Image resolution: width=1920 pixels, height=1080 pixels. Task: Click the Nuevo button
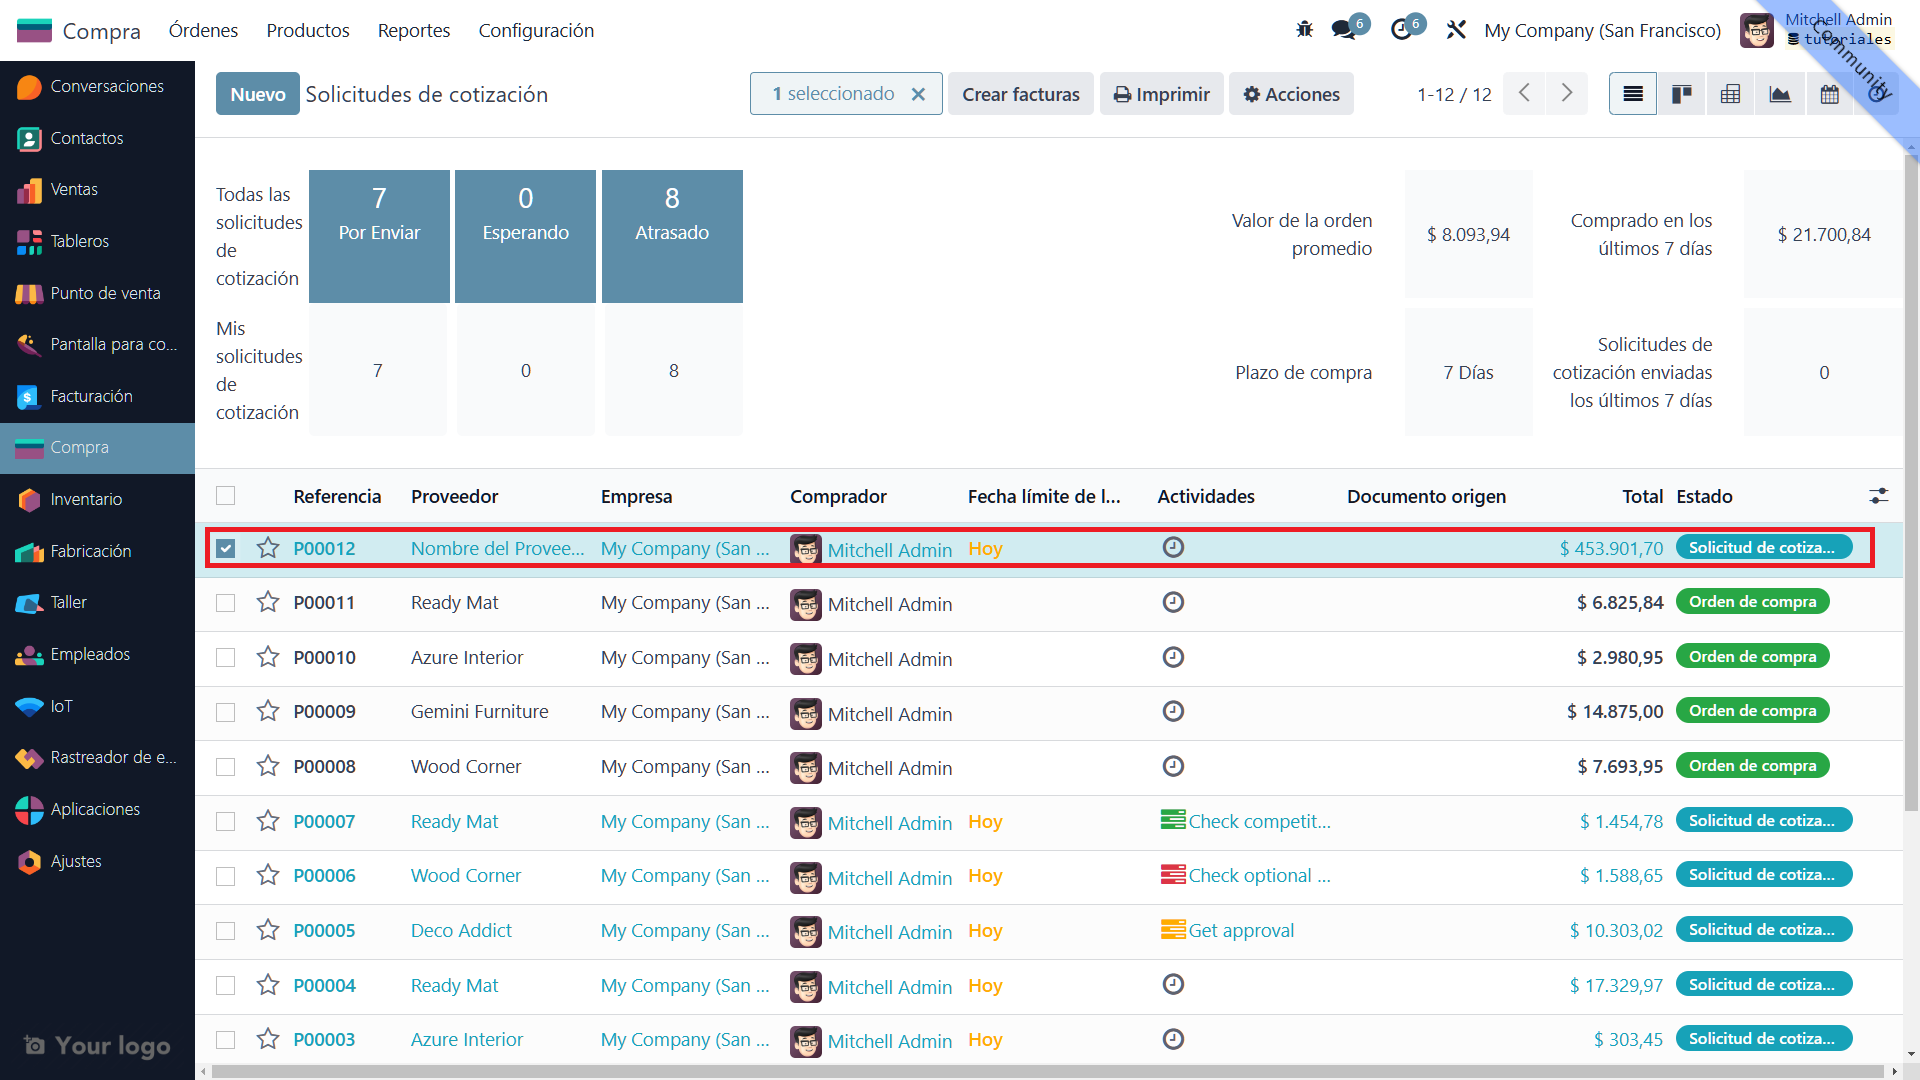[258, 94]
